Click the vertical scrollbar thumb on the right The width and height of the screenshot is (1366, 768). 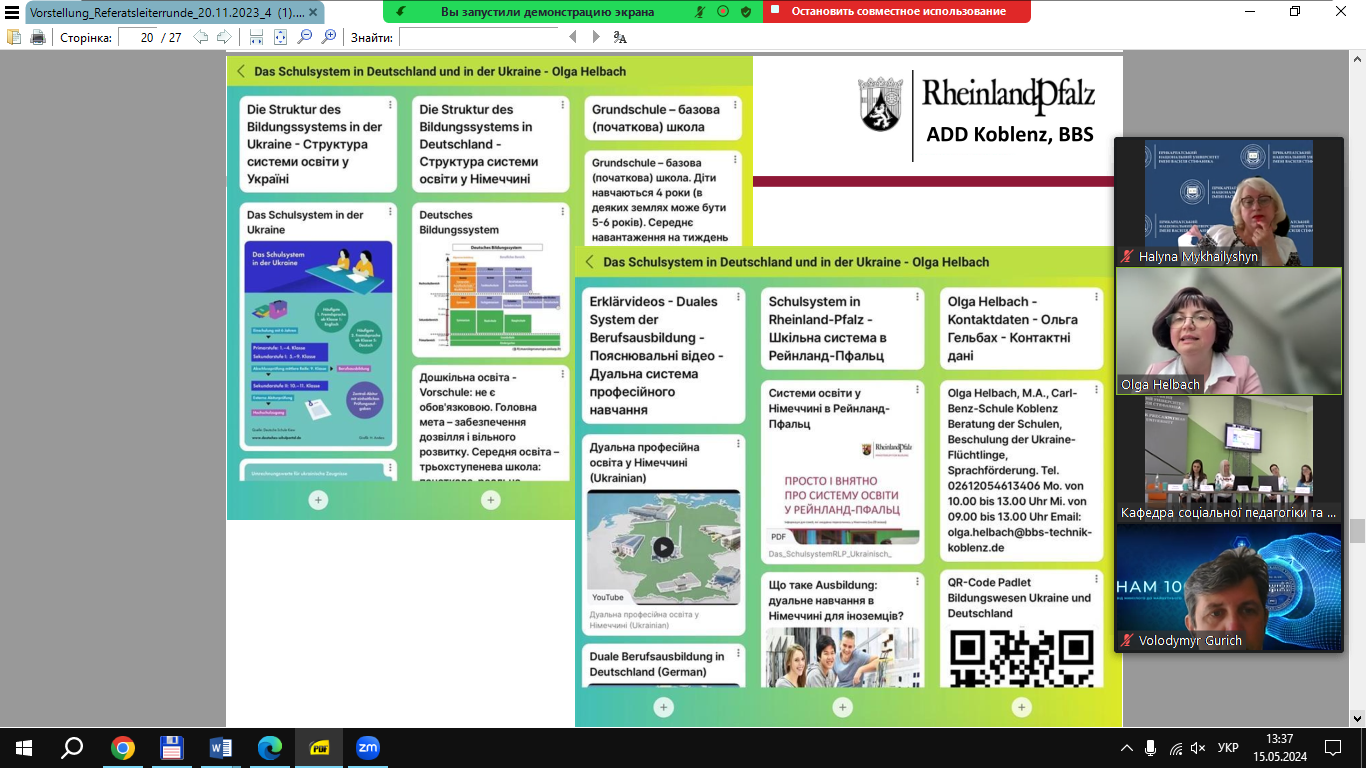click(1357, 530)
